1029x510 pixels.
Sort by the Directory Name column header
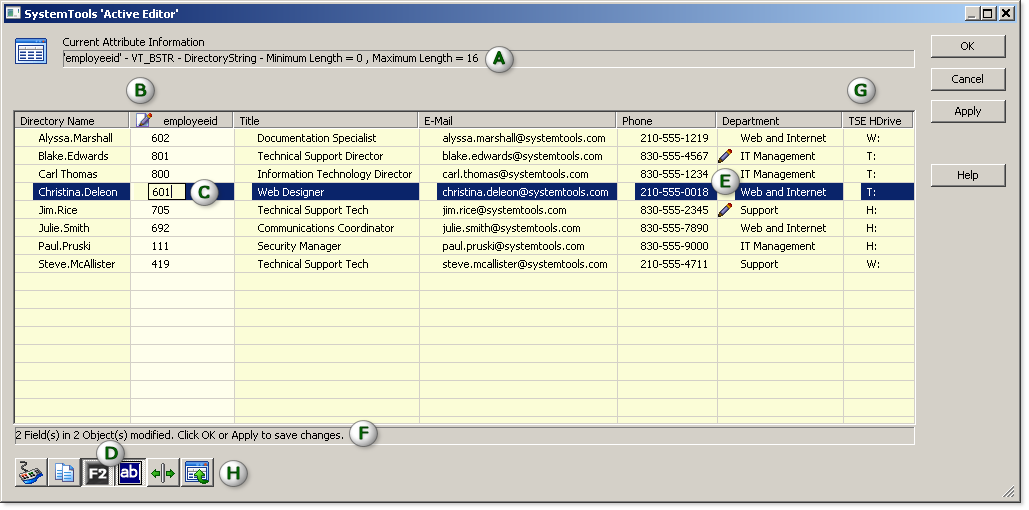point(72,121)
